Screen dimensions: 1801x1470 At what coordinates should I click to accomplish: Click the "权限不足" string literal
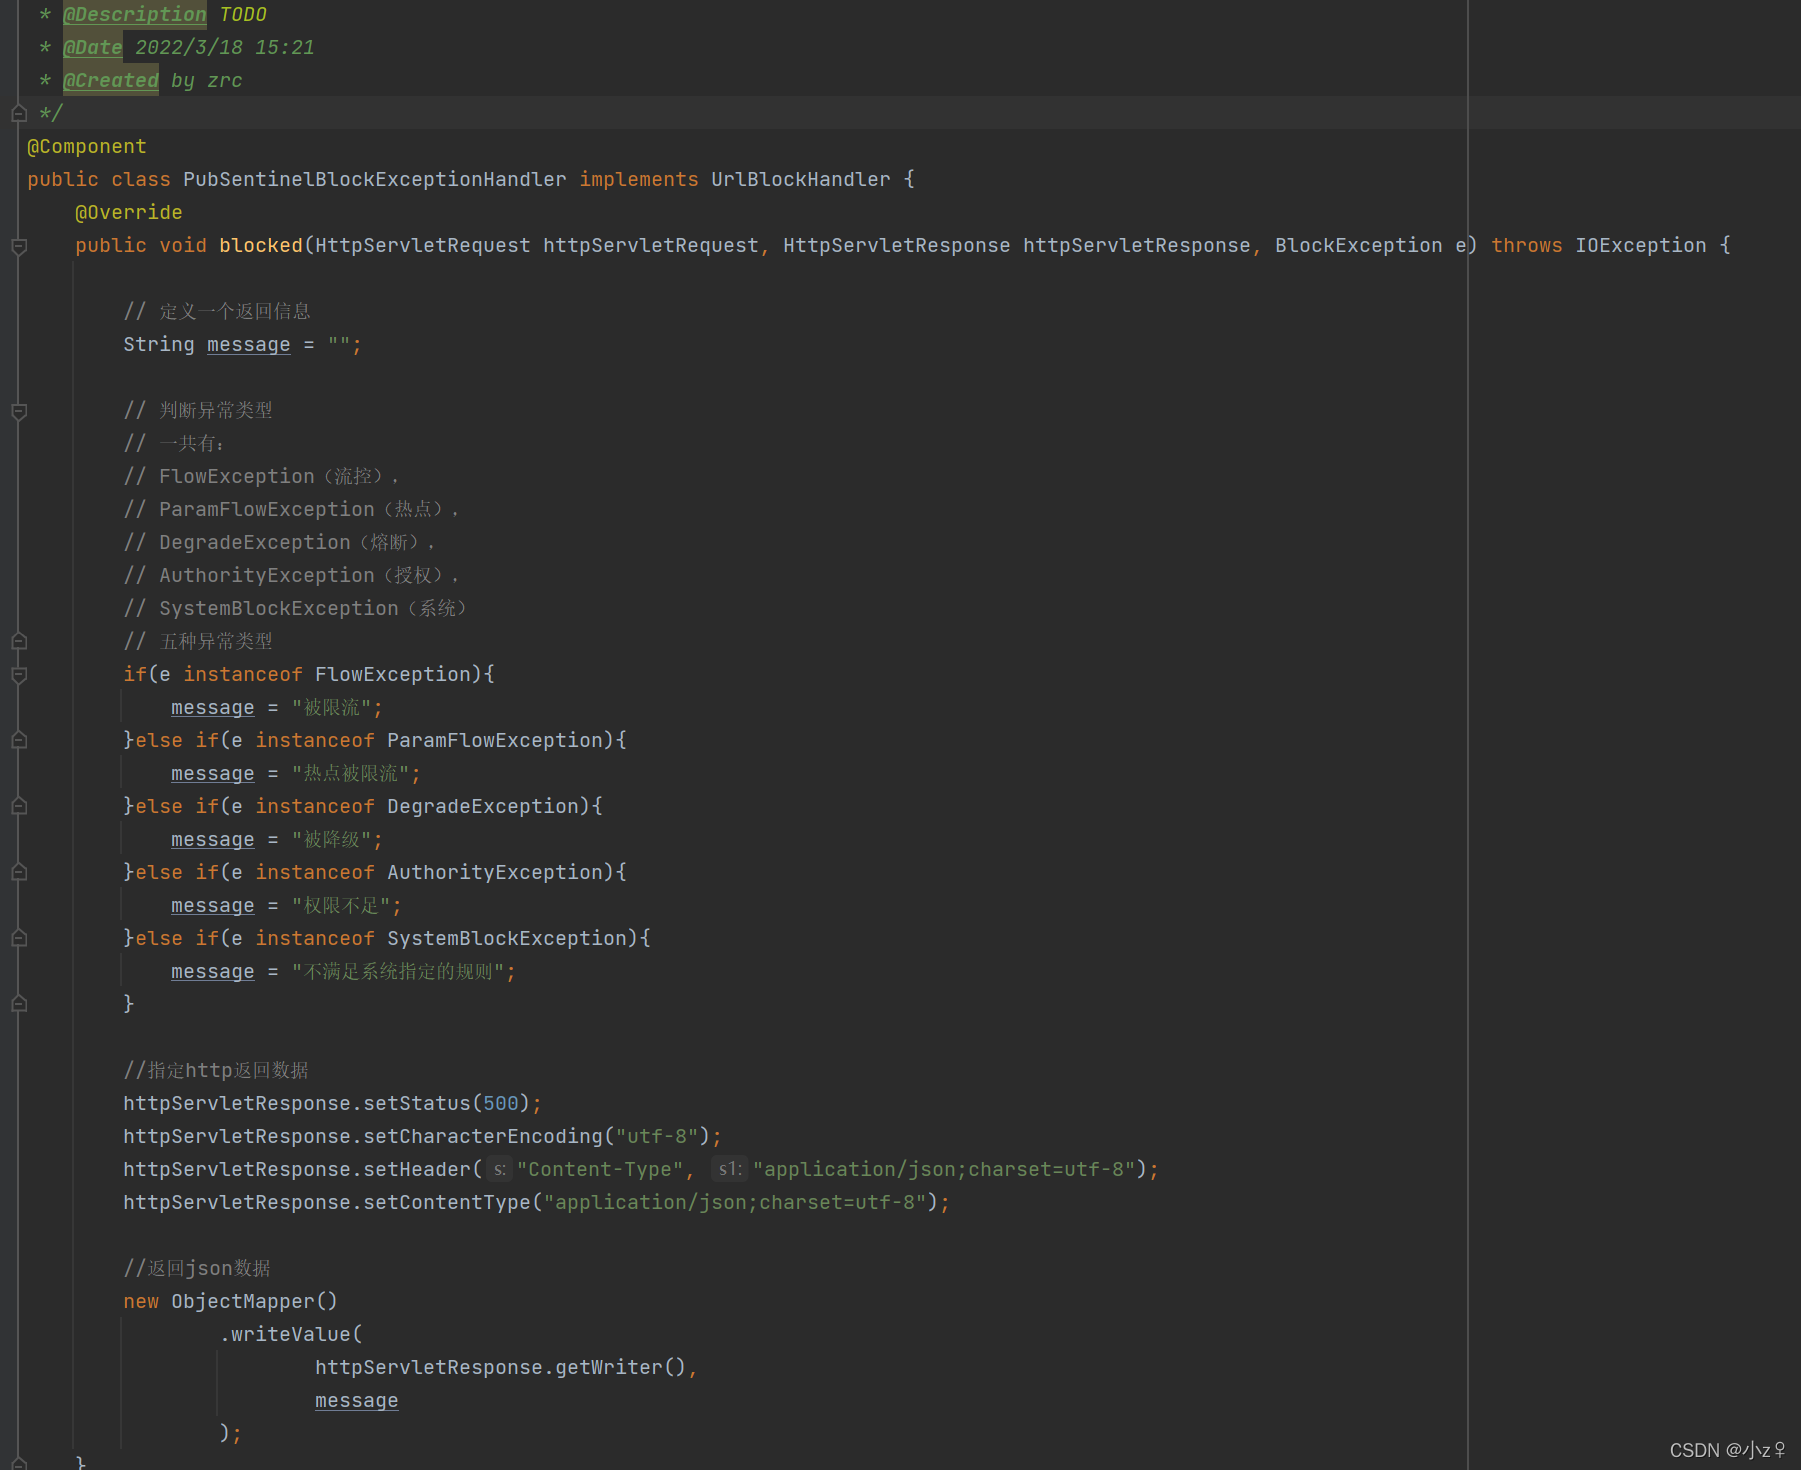tap(341, 906)
